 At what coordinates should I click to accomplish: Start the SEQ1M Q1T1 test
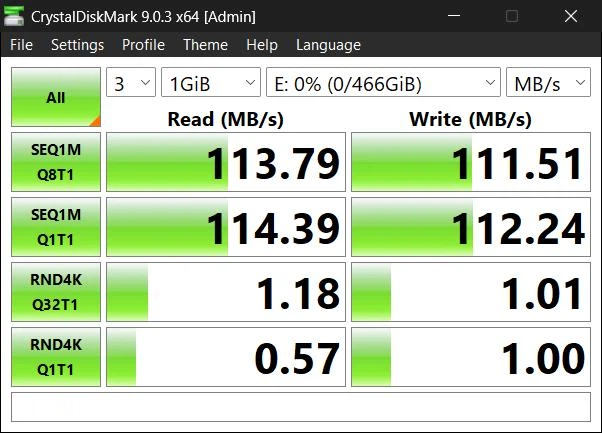56,227
